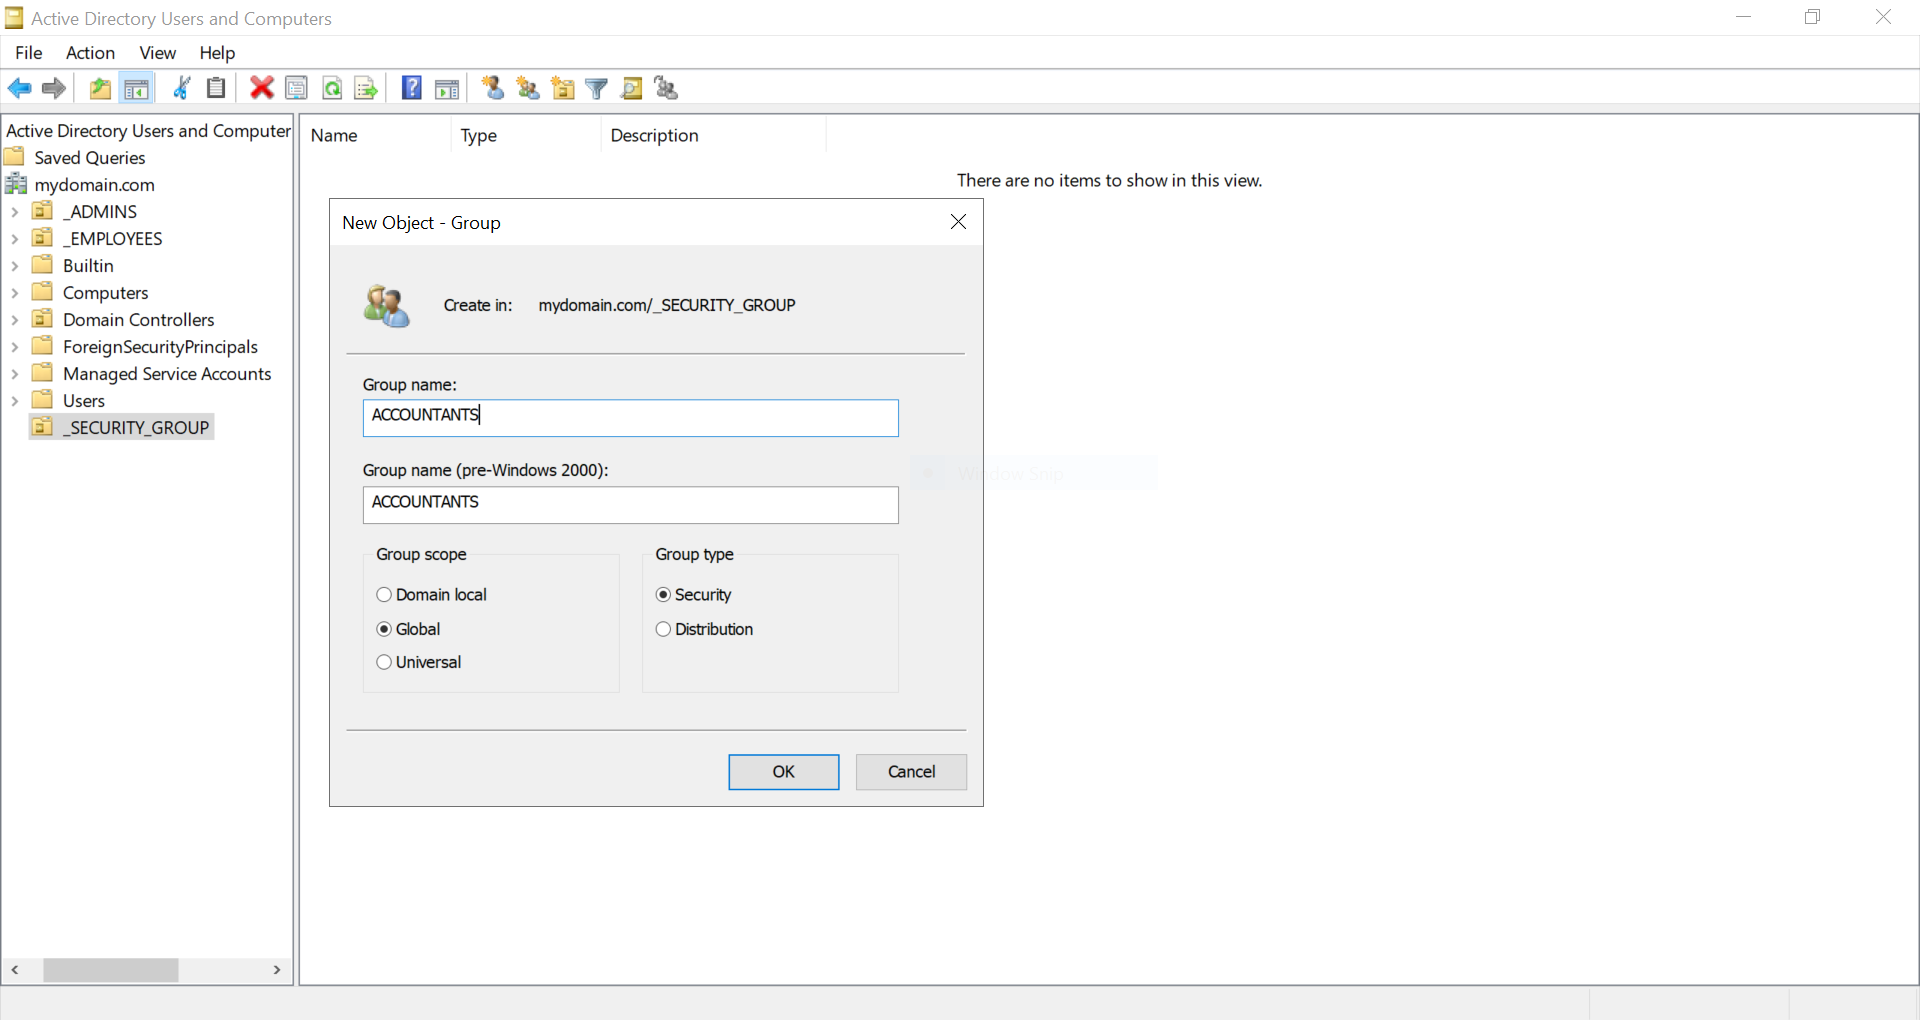
Task: Sort by the Name column header
Action: [x=376, y=135]
